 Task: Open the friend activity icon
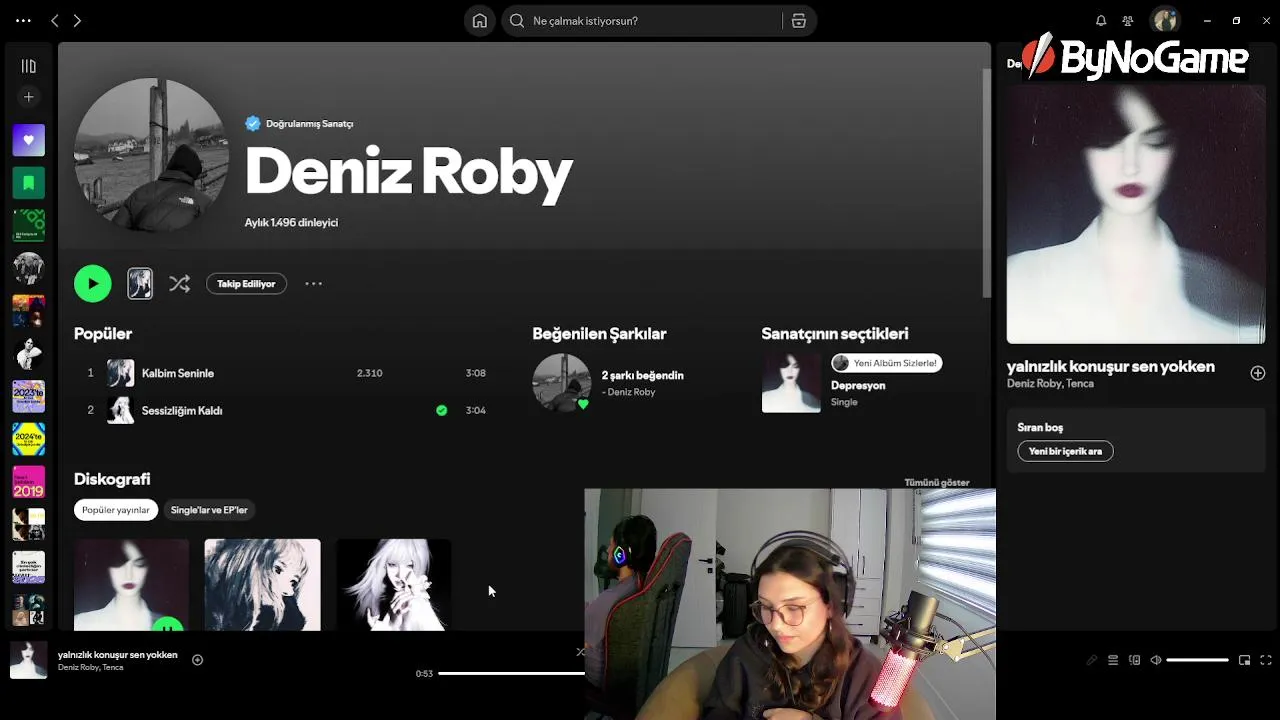(1128, 21)
